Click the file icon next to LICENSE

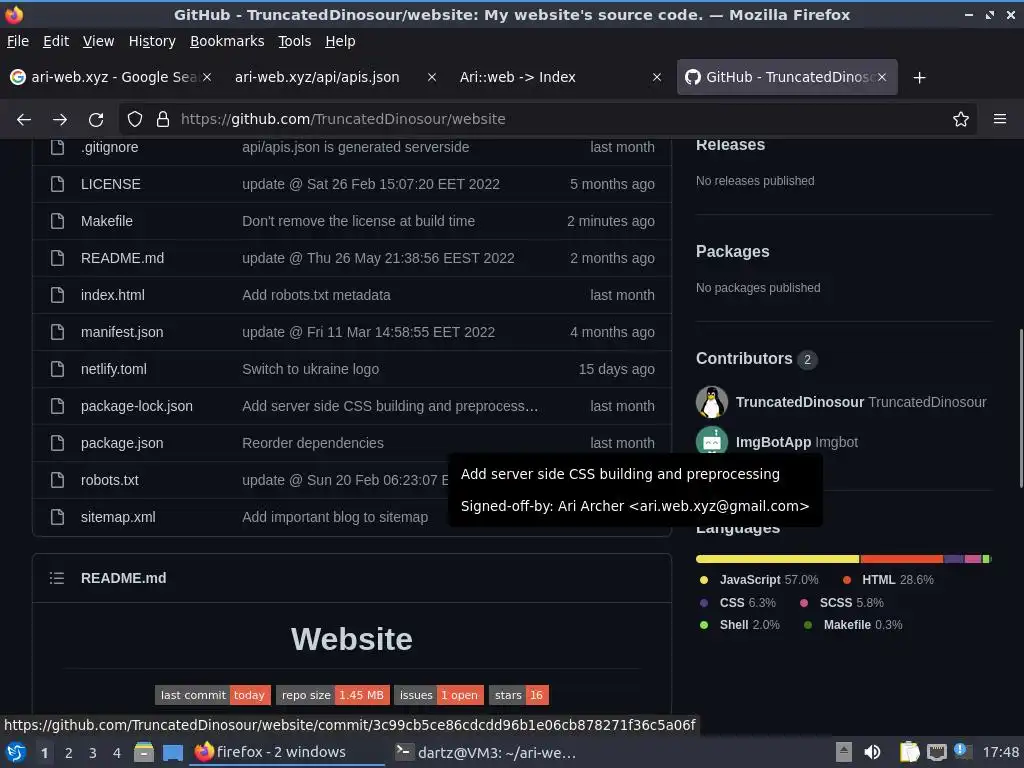point(57,184)
